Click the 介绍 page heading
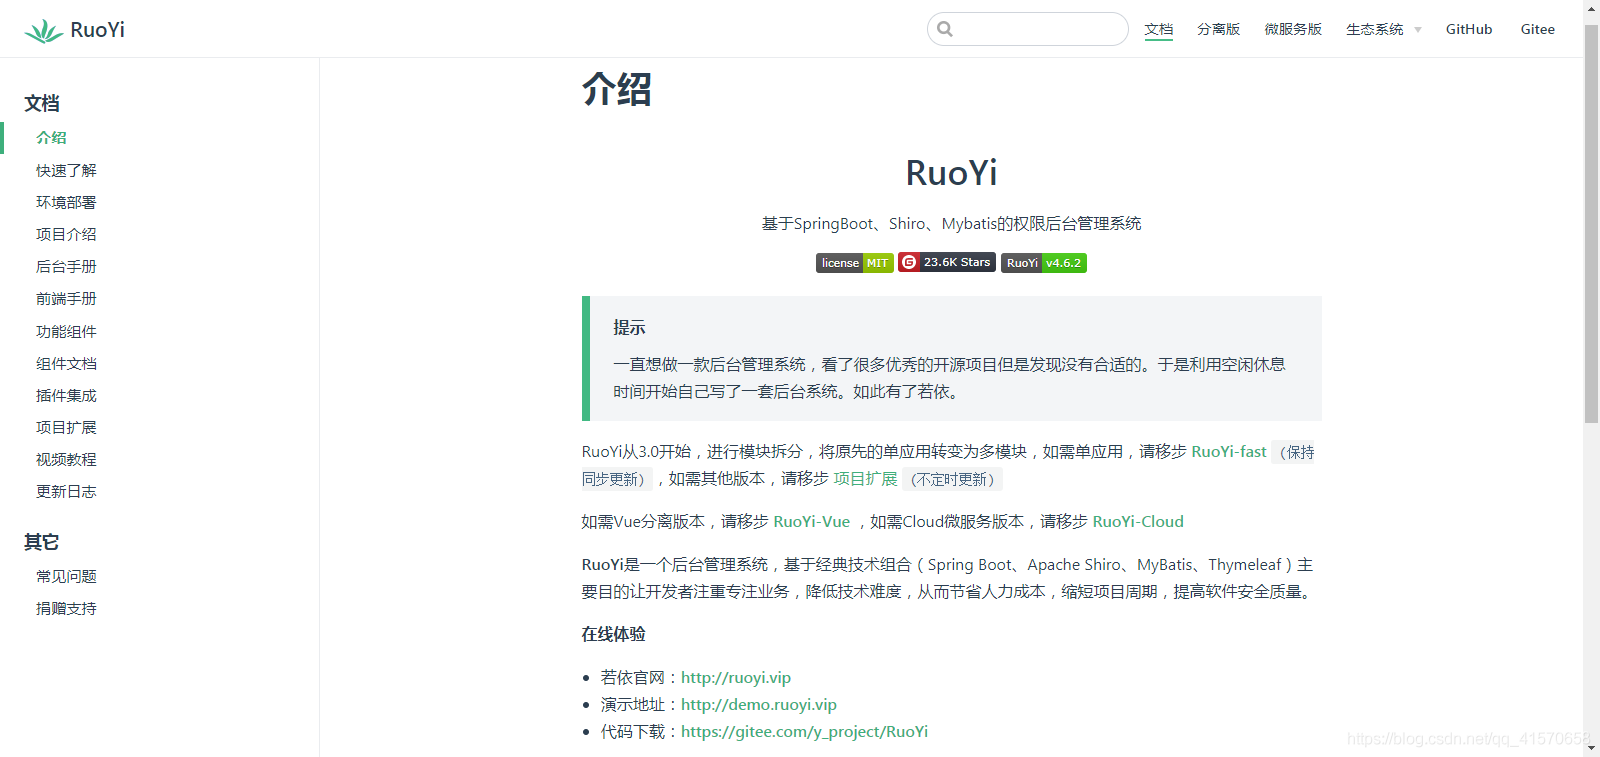This screenshot has width=1600, height=757. (x=617, y=89)
